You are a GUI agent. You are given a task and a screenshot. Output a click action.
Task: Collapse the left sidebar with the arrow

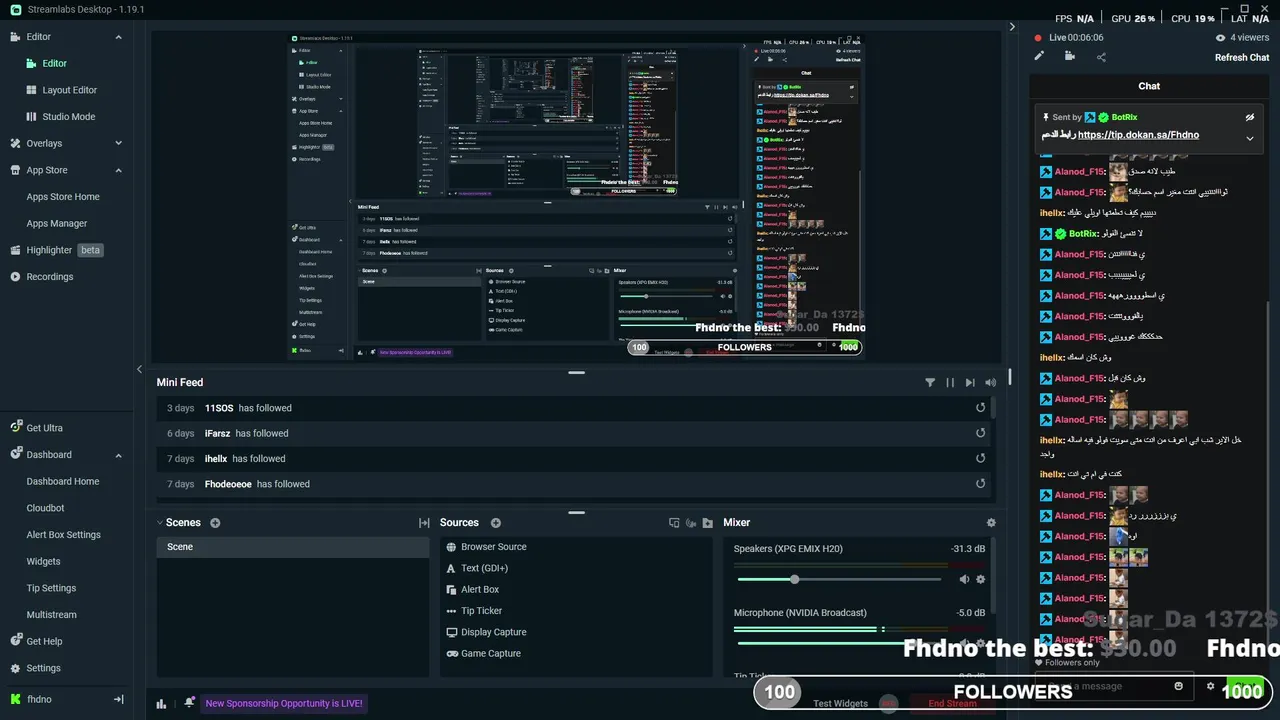[139, 370]
